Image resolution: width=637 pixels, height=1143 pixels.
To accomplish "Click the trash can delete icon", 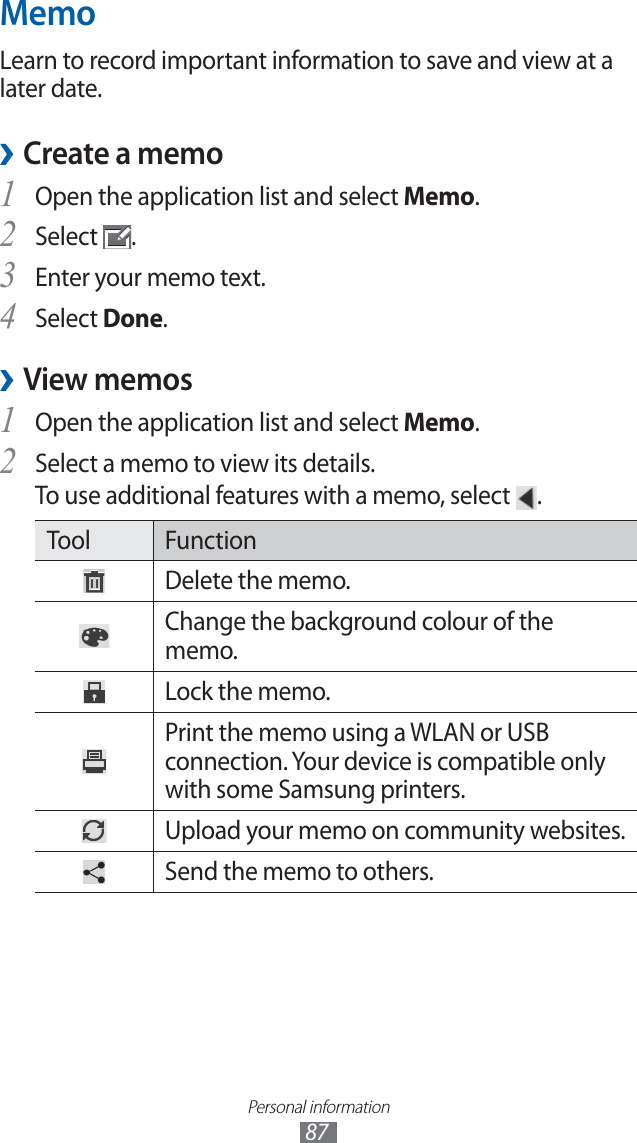I will click(94, 581).
